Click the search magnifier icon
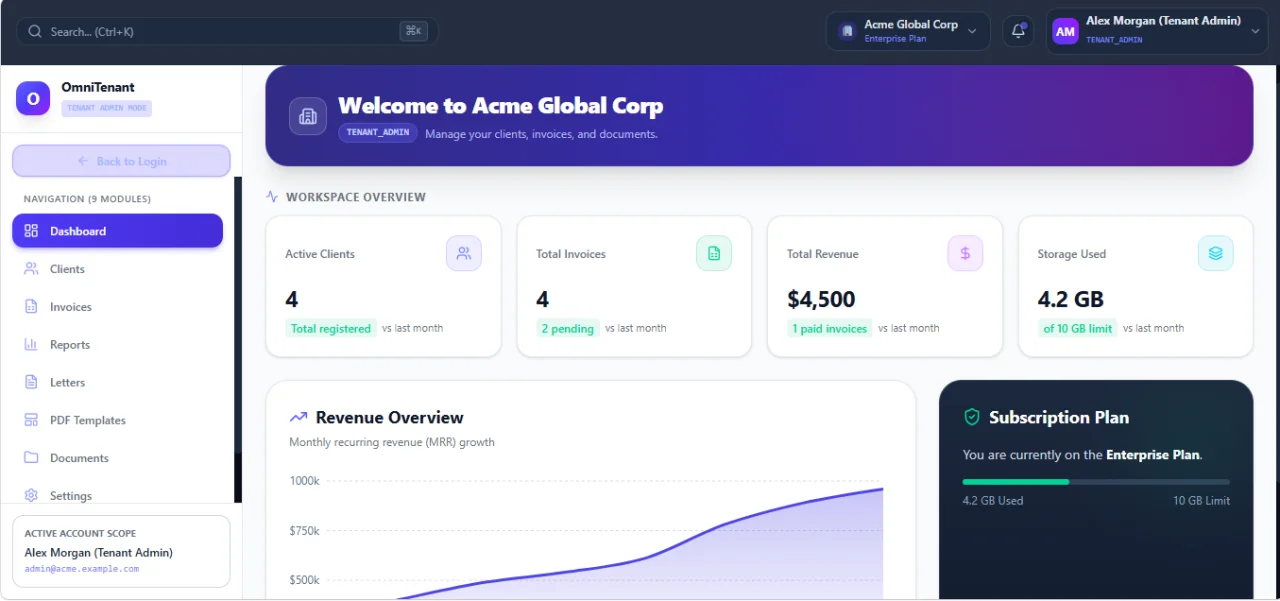 coord(35,31)
